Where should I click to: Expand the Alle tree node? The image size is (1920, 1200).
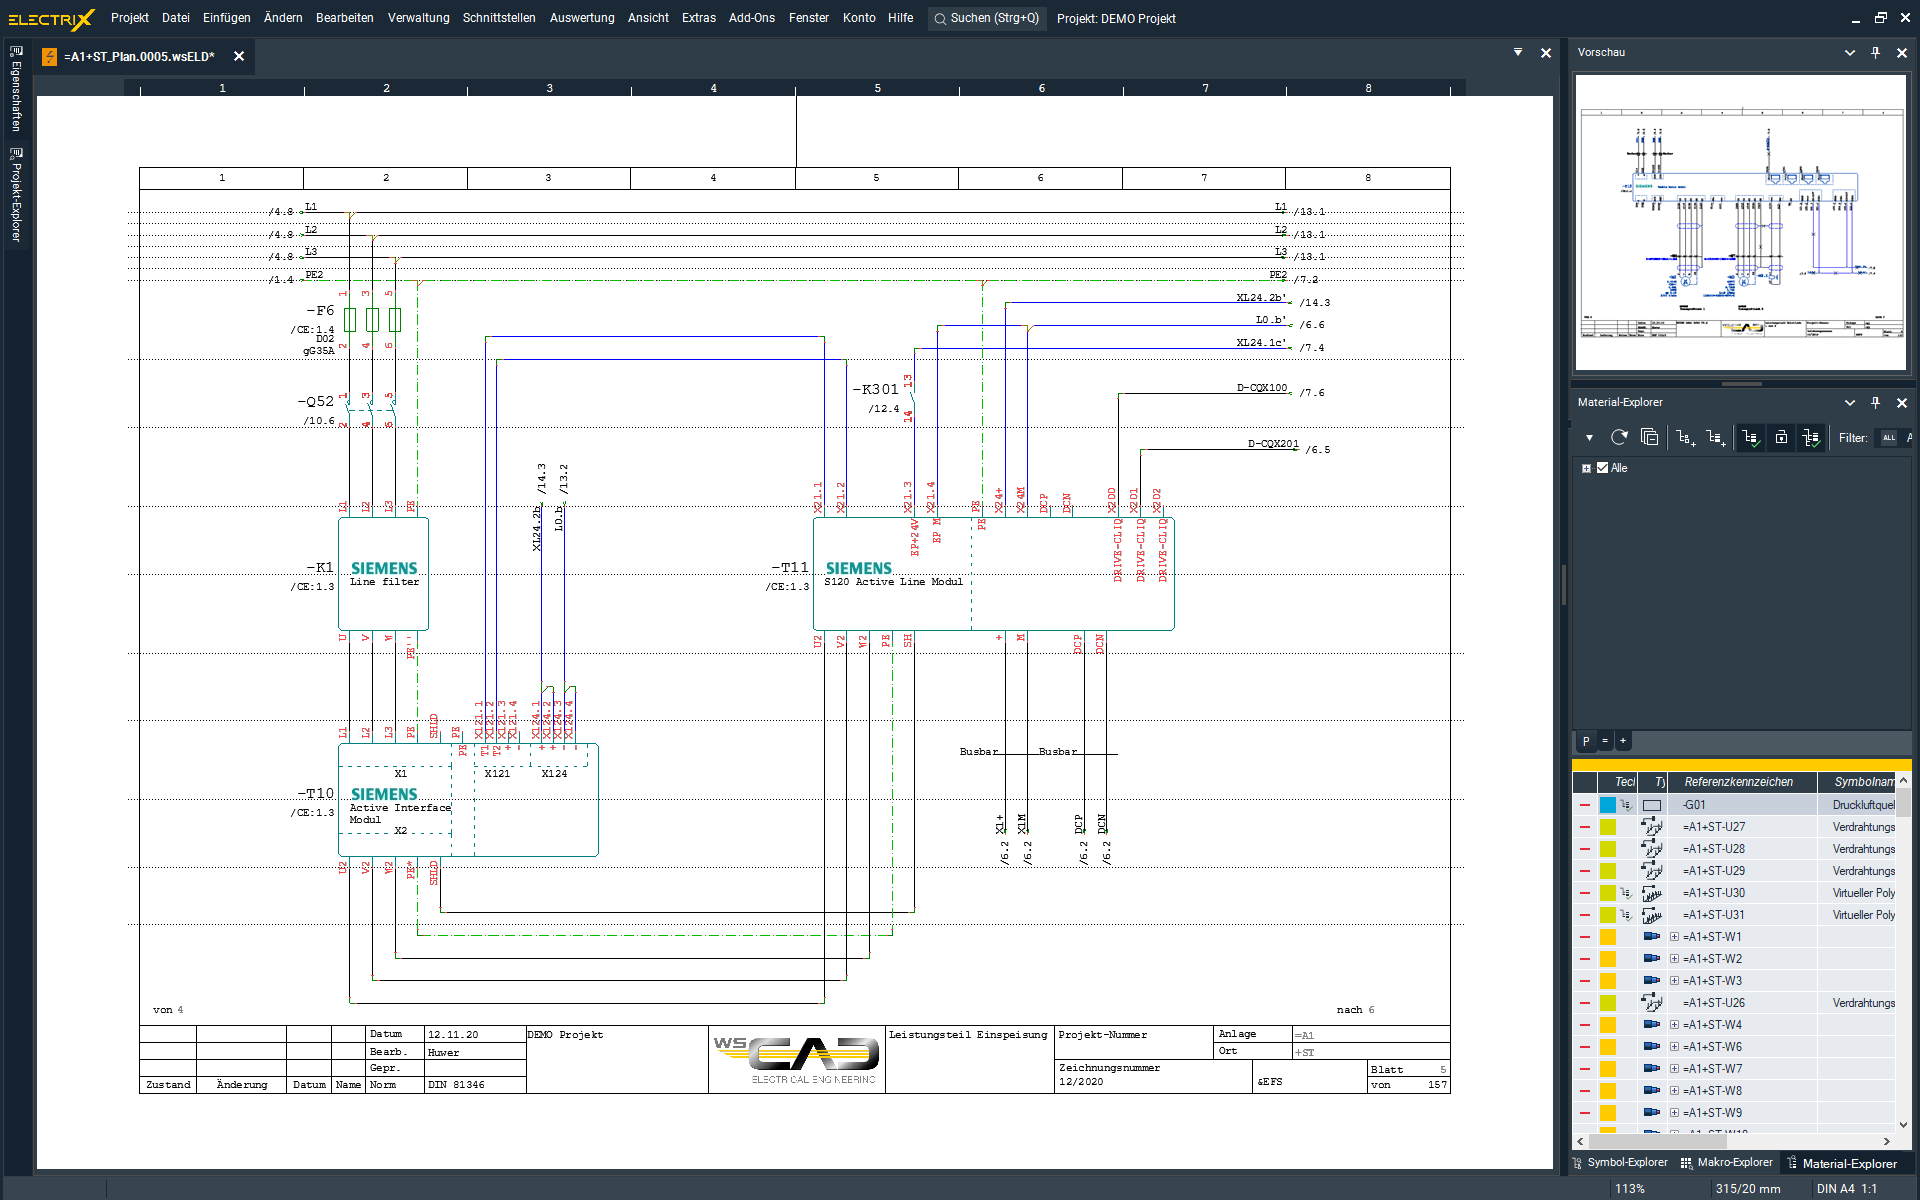(x=1586, y=468)
